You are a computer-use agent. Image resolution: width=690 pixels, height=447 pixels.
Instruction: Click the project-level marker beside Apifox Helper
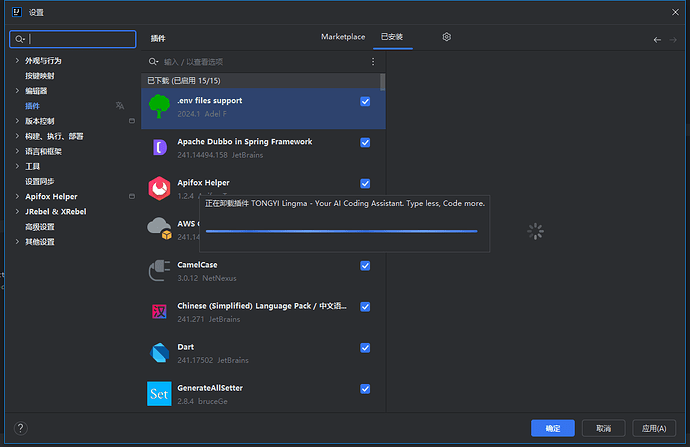(132, 196)
